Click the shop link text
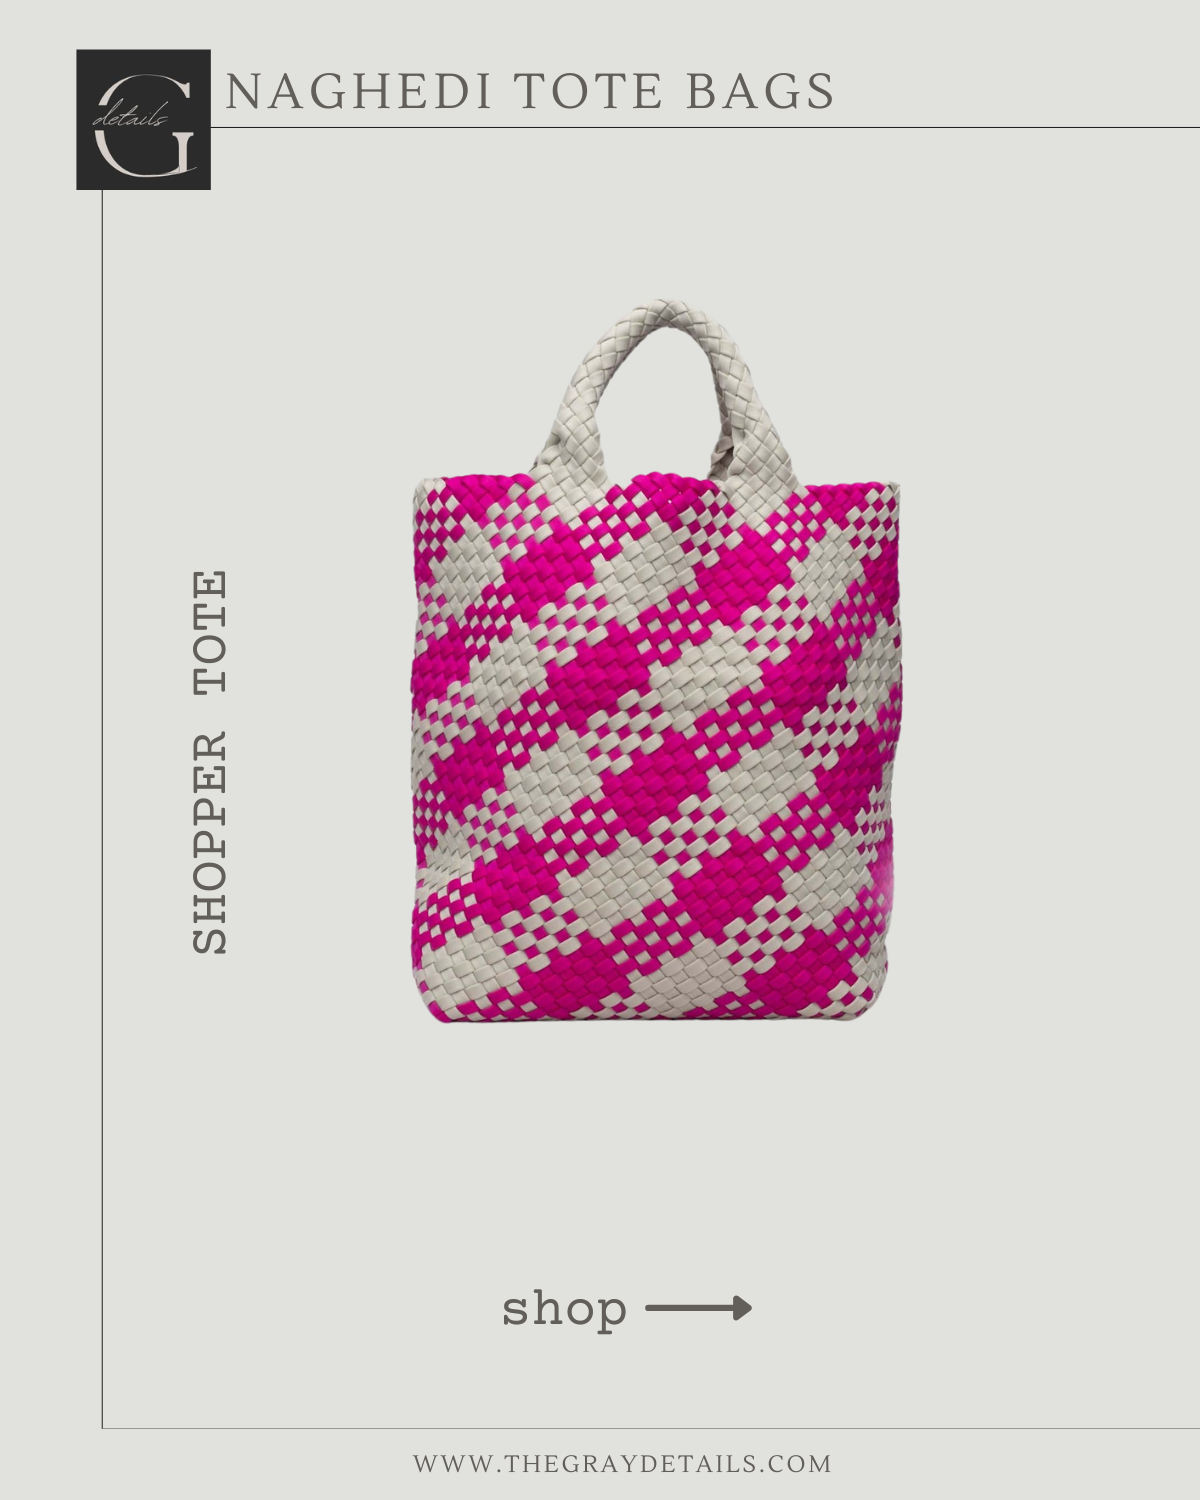Screen dimensions: 1200x1500 (564, 1308)
